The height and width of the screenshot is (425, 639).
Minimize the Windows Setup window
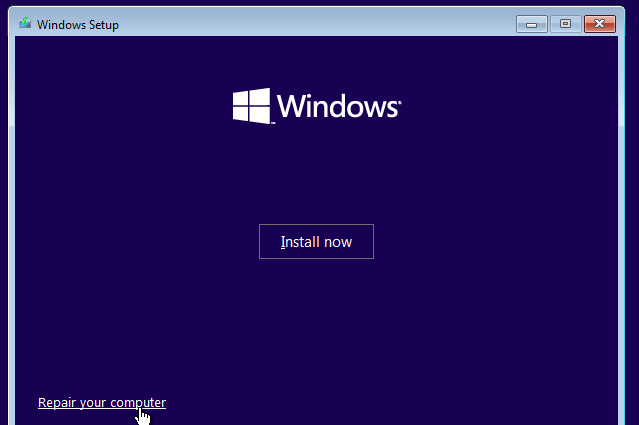tap(532, 24)
